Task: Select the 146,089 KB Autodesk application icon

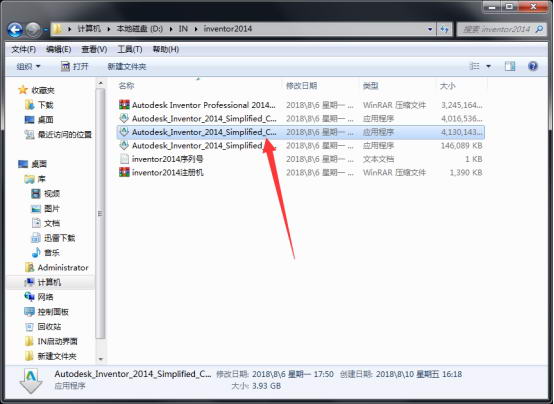Action: pyautogui.click(x=124, y=145)
